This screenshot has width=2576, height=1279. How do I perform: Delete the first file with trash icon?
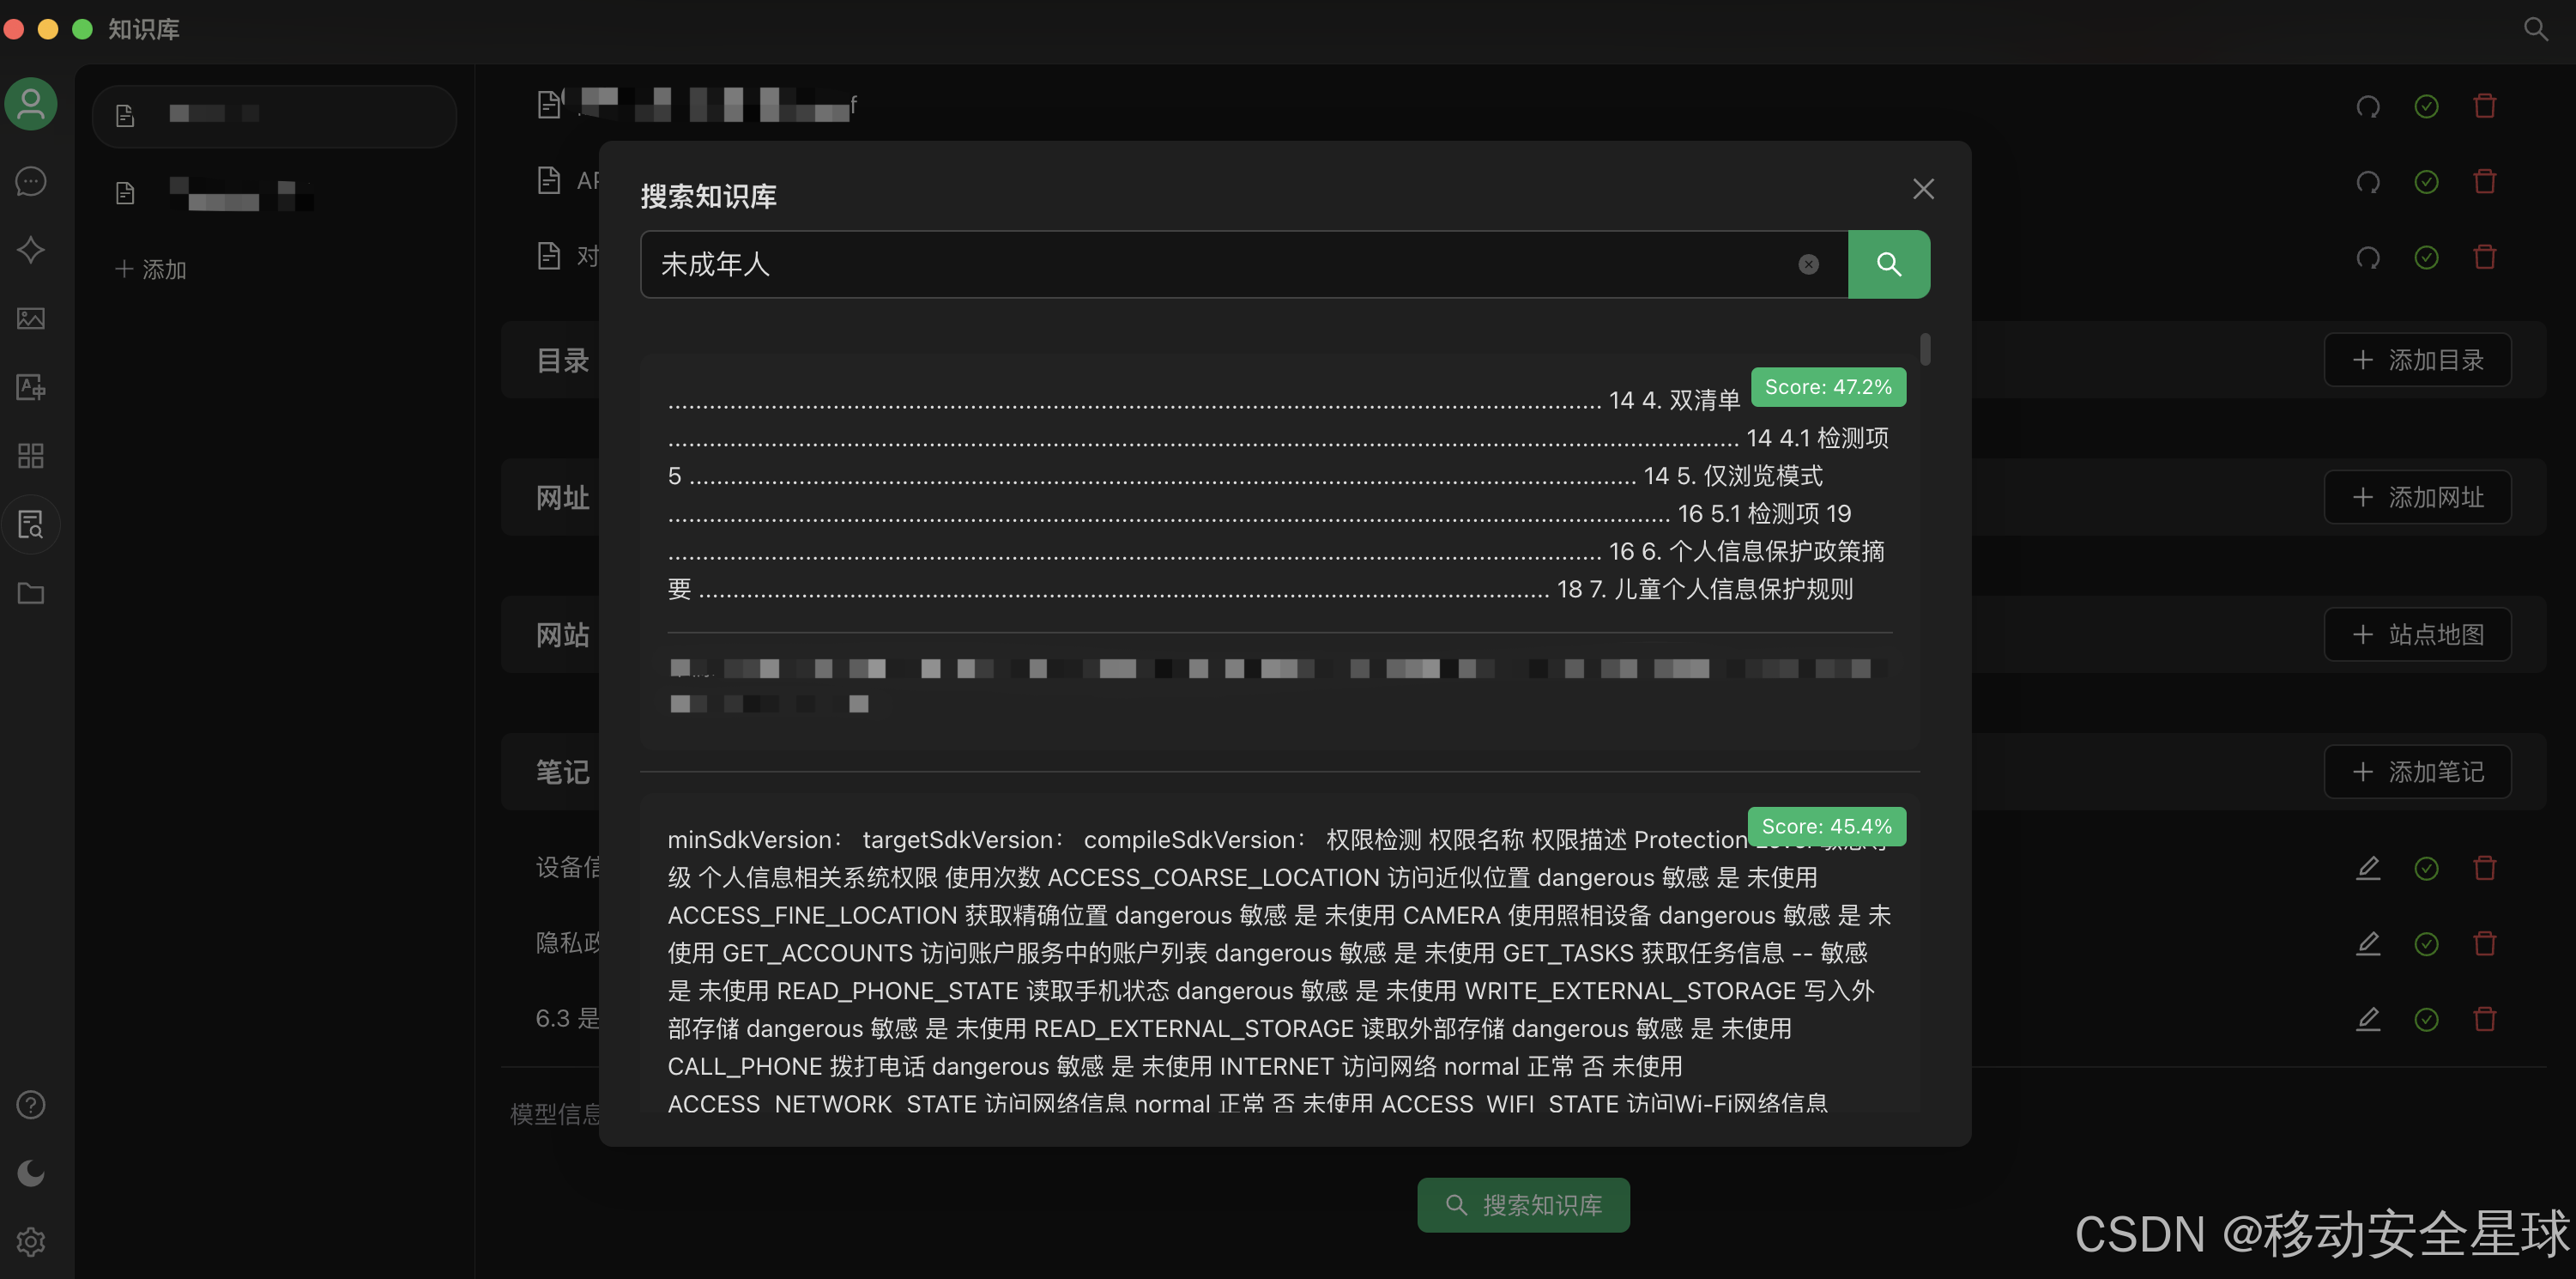2484,106
